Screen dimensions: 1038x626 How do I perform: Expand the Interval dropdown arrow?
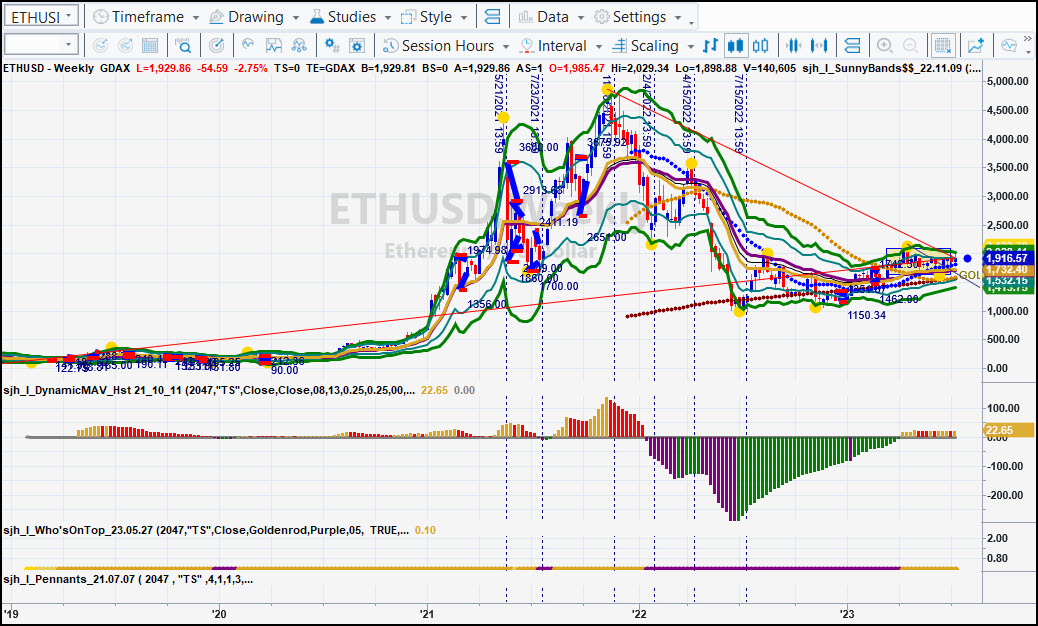[598, 46]
